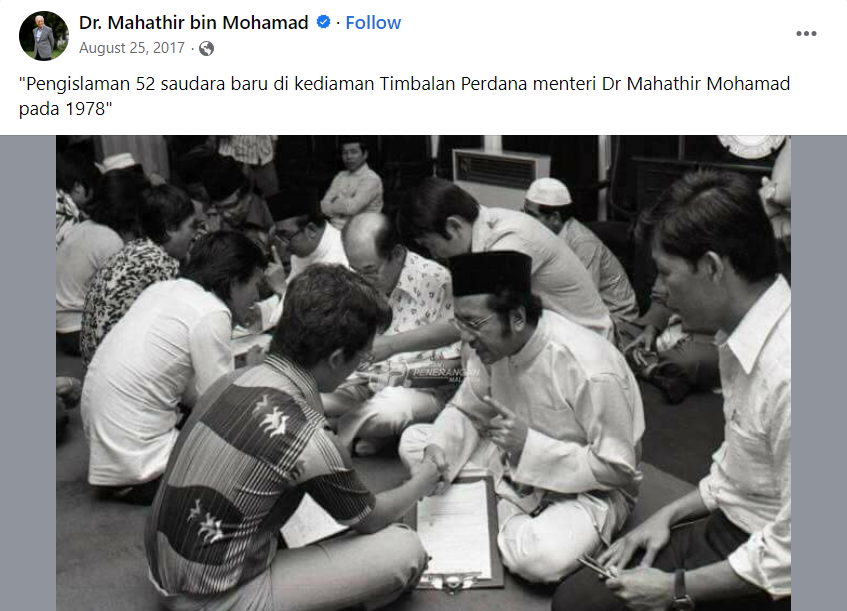
Task: Open the three-dot post options menu
Action: pyautogui.click(x=806, y=33)
